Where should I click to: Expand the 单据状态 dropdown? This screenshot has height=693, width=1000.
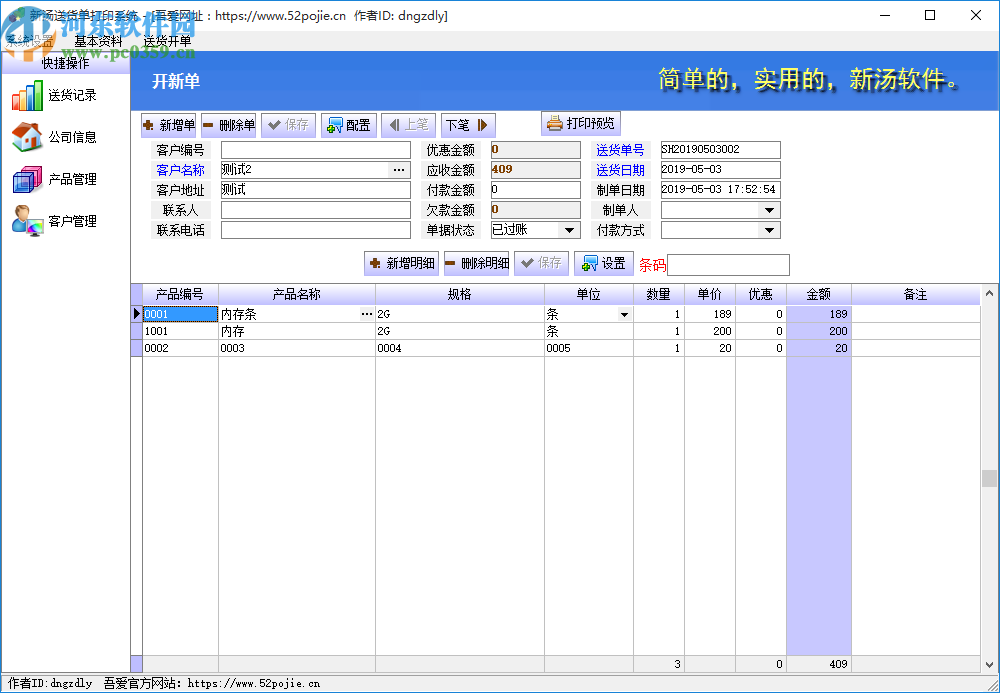pyautogui.click(x=570, y=230)
